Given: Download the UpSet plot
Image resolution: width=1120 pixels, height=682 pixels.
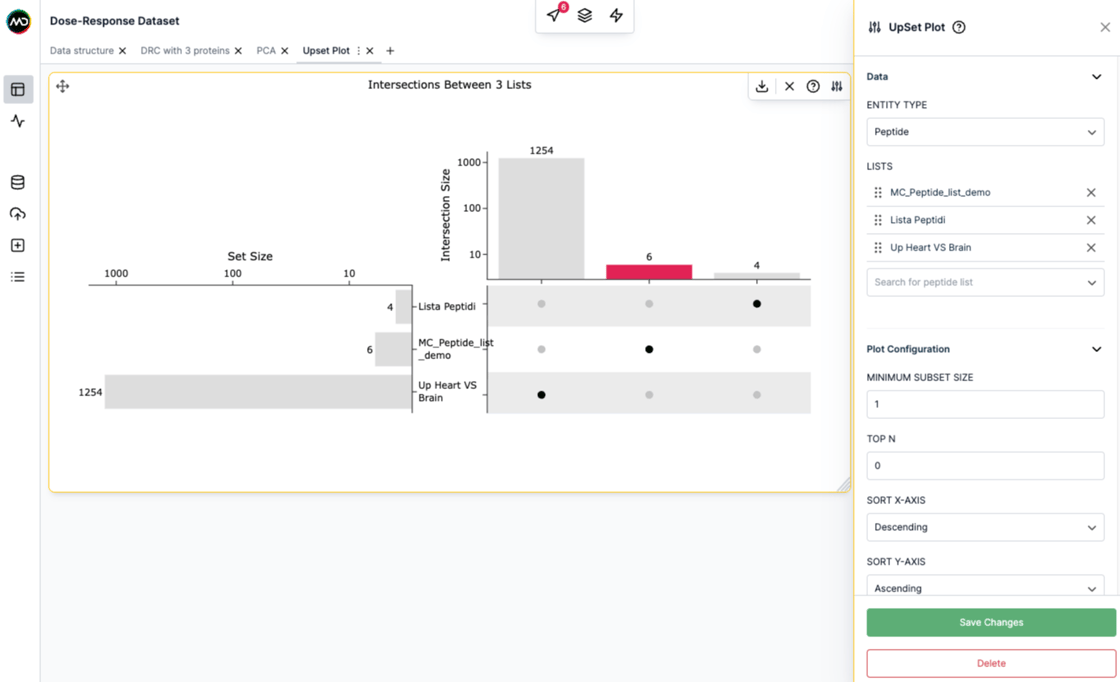Looking at the screenshot, I should pos(762,86).
